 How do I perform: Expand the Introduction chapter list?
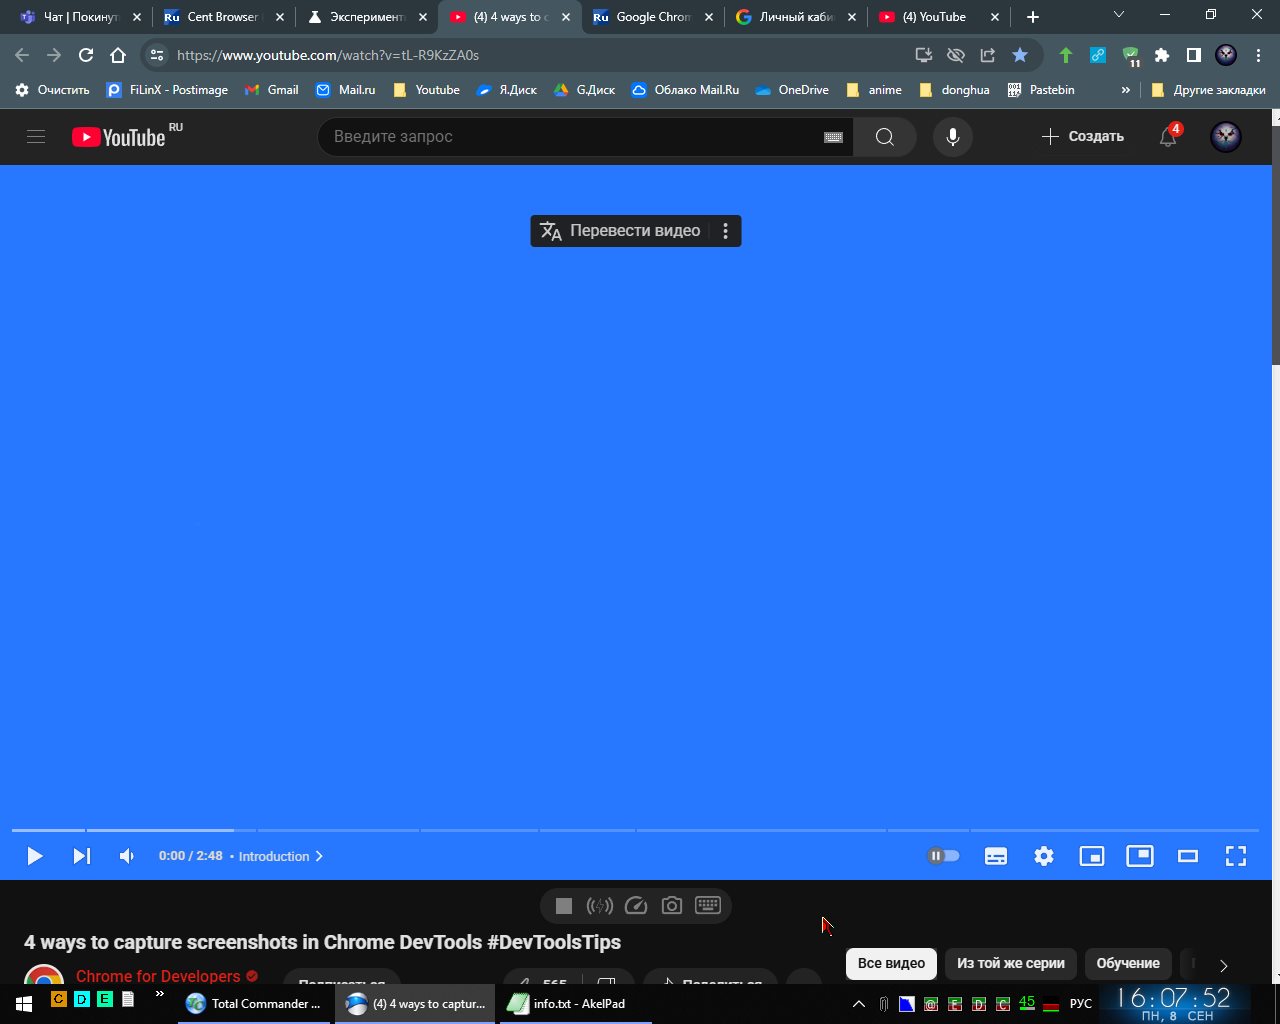pyautogui.click(x=280, y=856)
